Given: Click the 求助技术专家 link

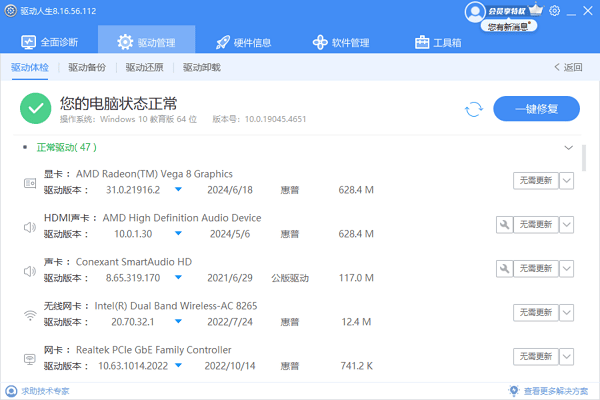Looking at the screenshot, I should click(45, 391).
